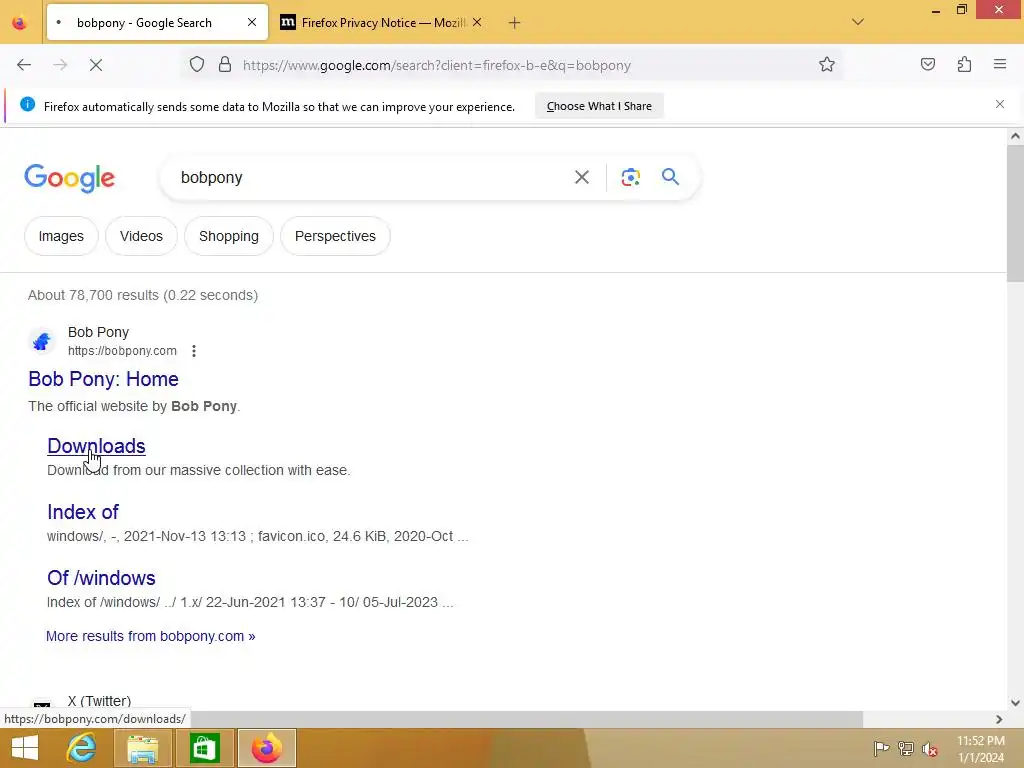This screenshot has width=1024, height=768.
Task: Click the muted volume tray icon
Action: tap(930, 749)
